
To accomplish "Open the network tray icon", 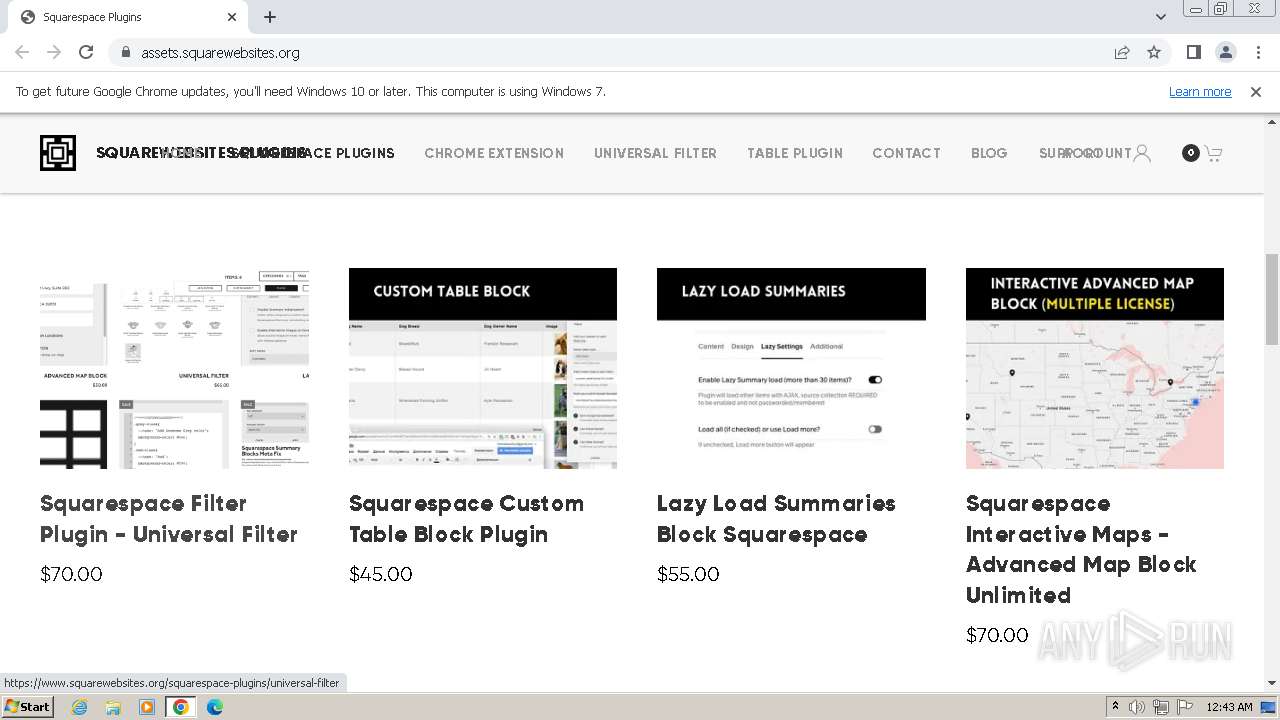I will pyautogui.click(x=1161, y=707).
